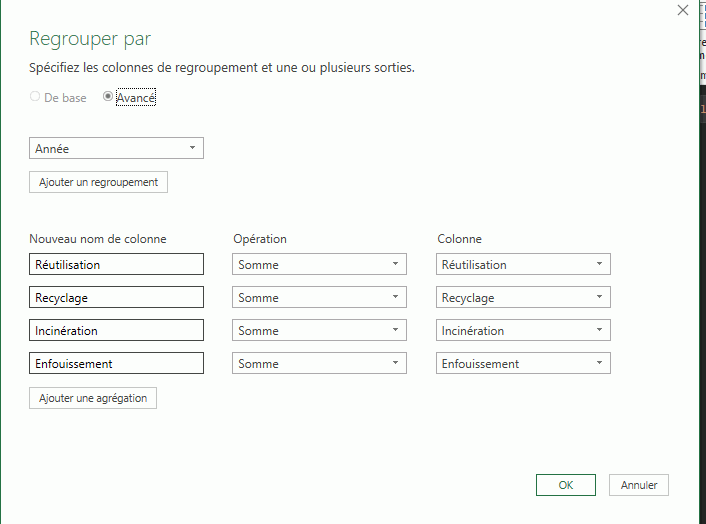Expand Opération dropdown for Enfouissement row
The width and height of the screenshot is (706, 524).
pyautogui.click(x=319, y=364)
